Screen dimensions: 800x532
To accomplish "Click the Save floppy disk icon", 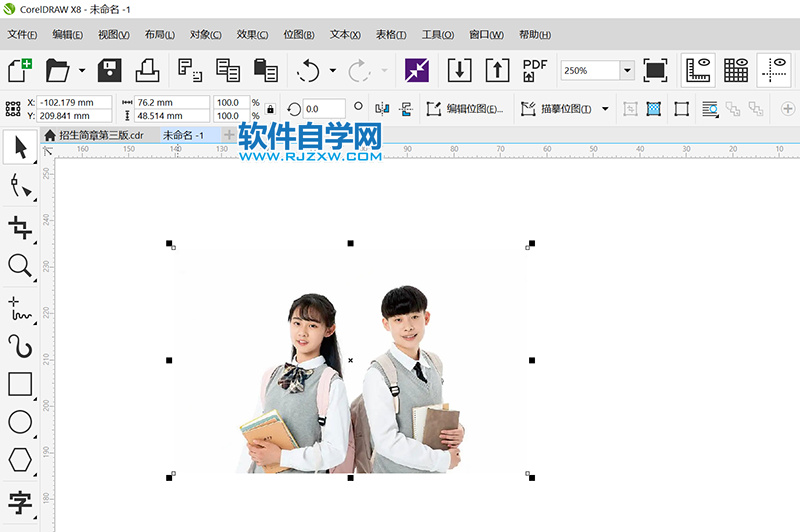I will point(109,71).
